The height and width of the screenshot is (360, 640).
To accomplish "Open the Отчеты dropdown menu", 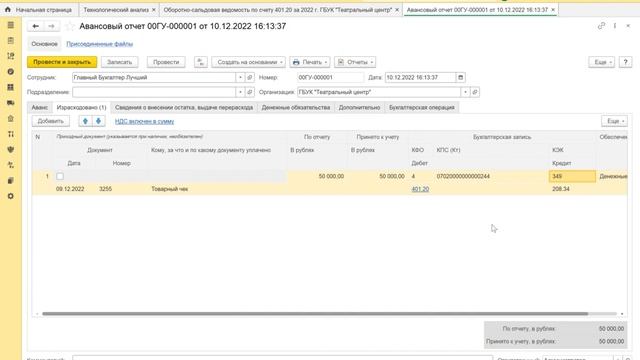I will 355,62.
